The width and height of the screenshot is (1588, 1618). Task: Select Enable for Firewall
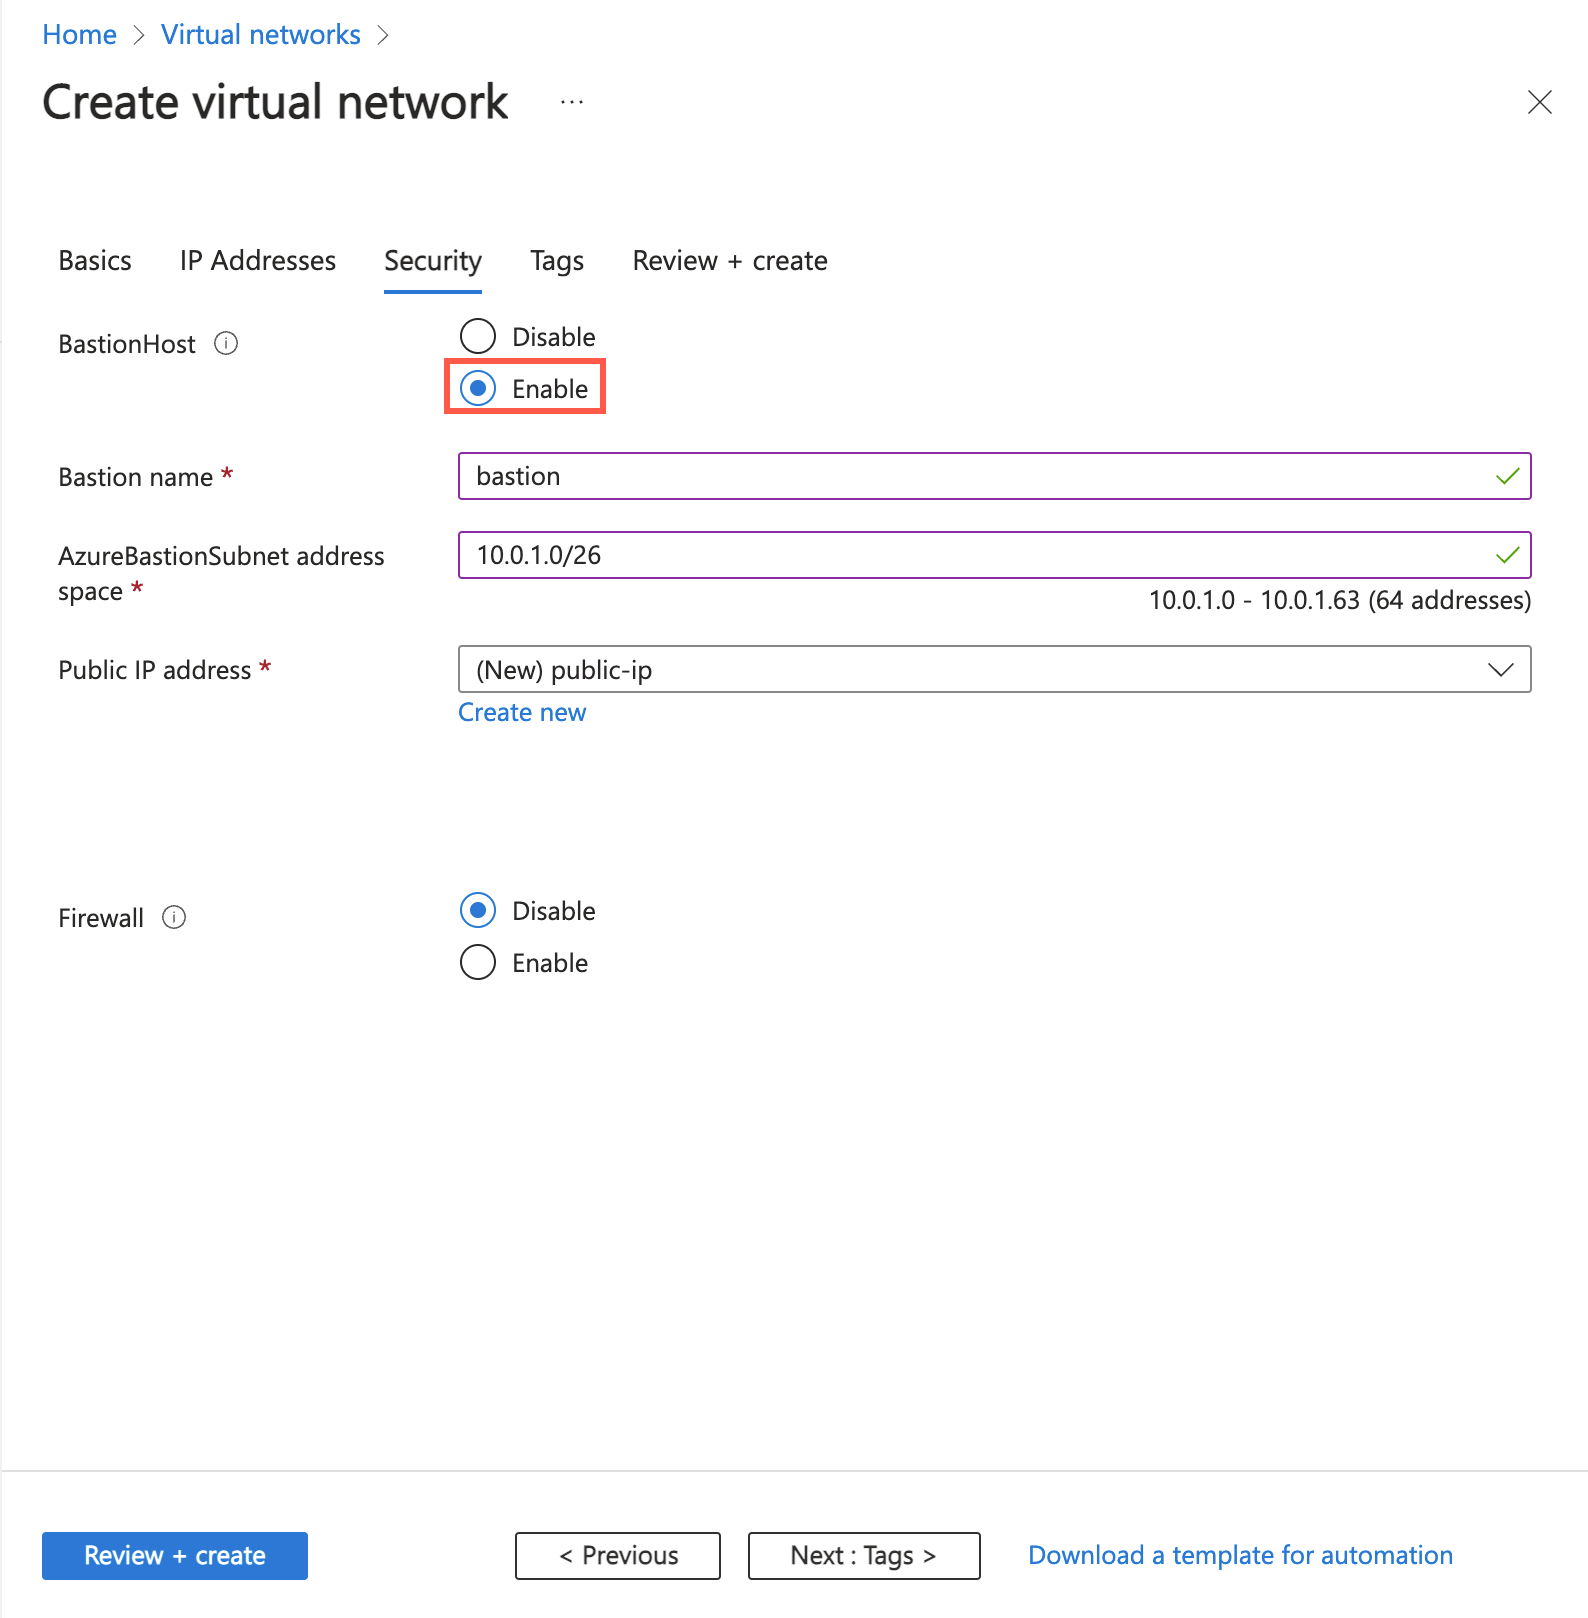coord(478,962)
